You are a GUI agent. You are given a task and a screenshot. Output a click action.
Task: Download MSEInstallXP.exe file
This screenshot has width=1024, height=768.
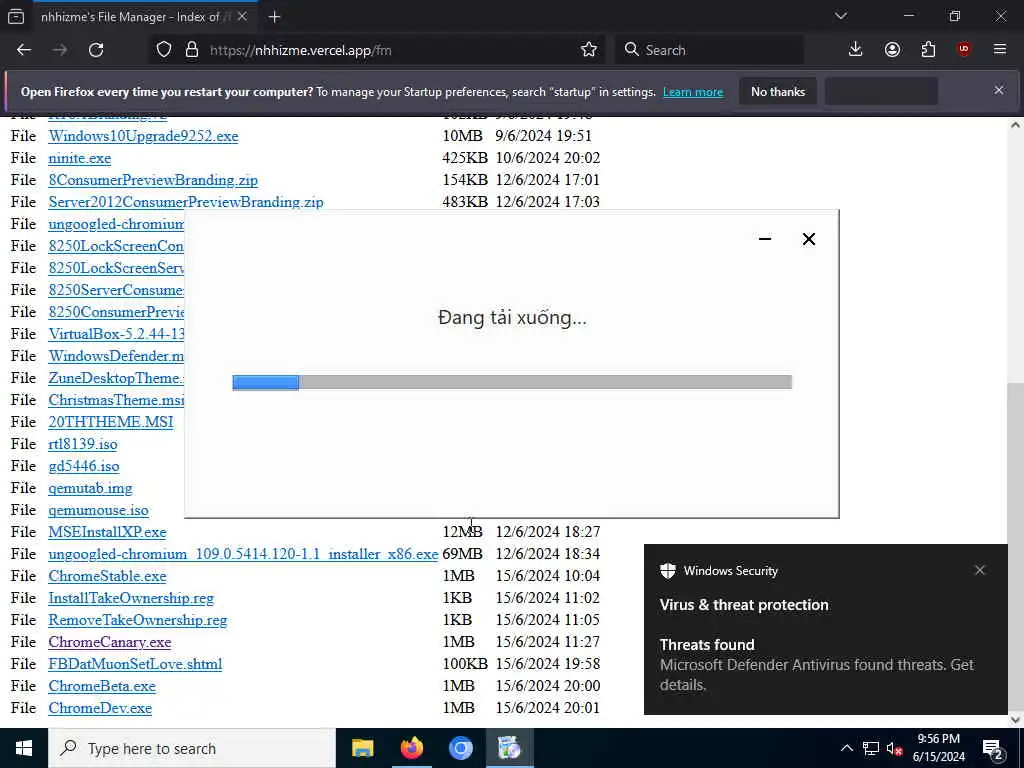[x=107, y=532]
